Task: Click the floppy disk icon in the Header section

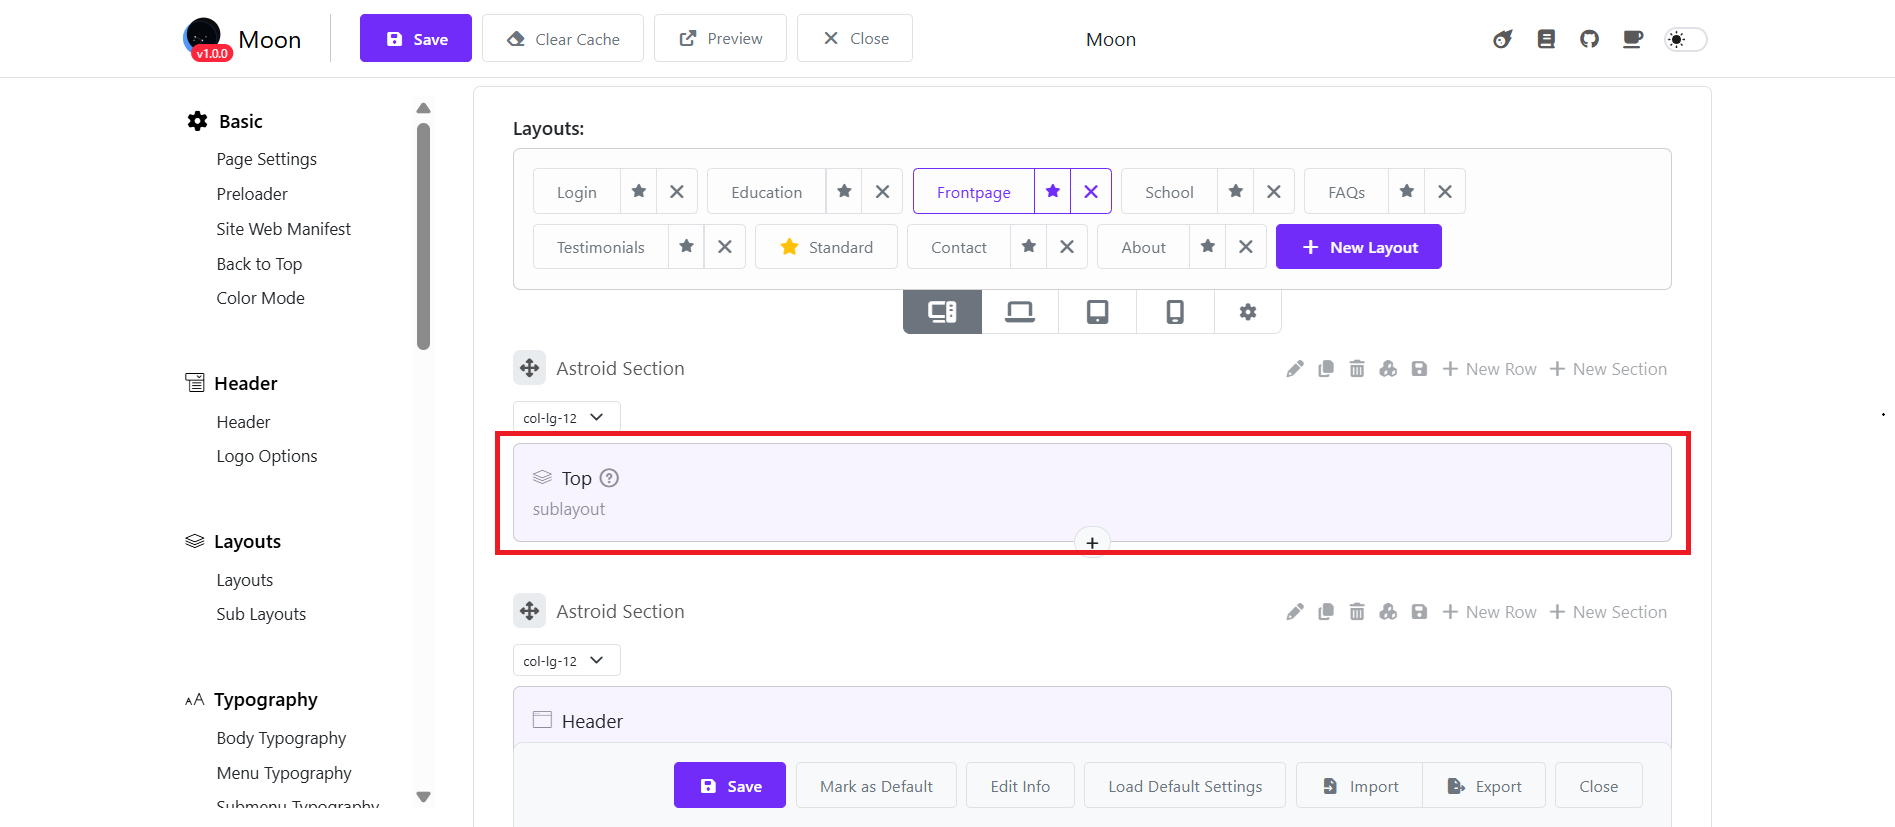Action: coord(1419,612)
